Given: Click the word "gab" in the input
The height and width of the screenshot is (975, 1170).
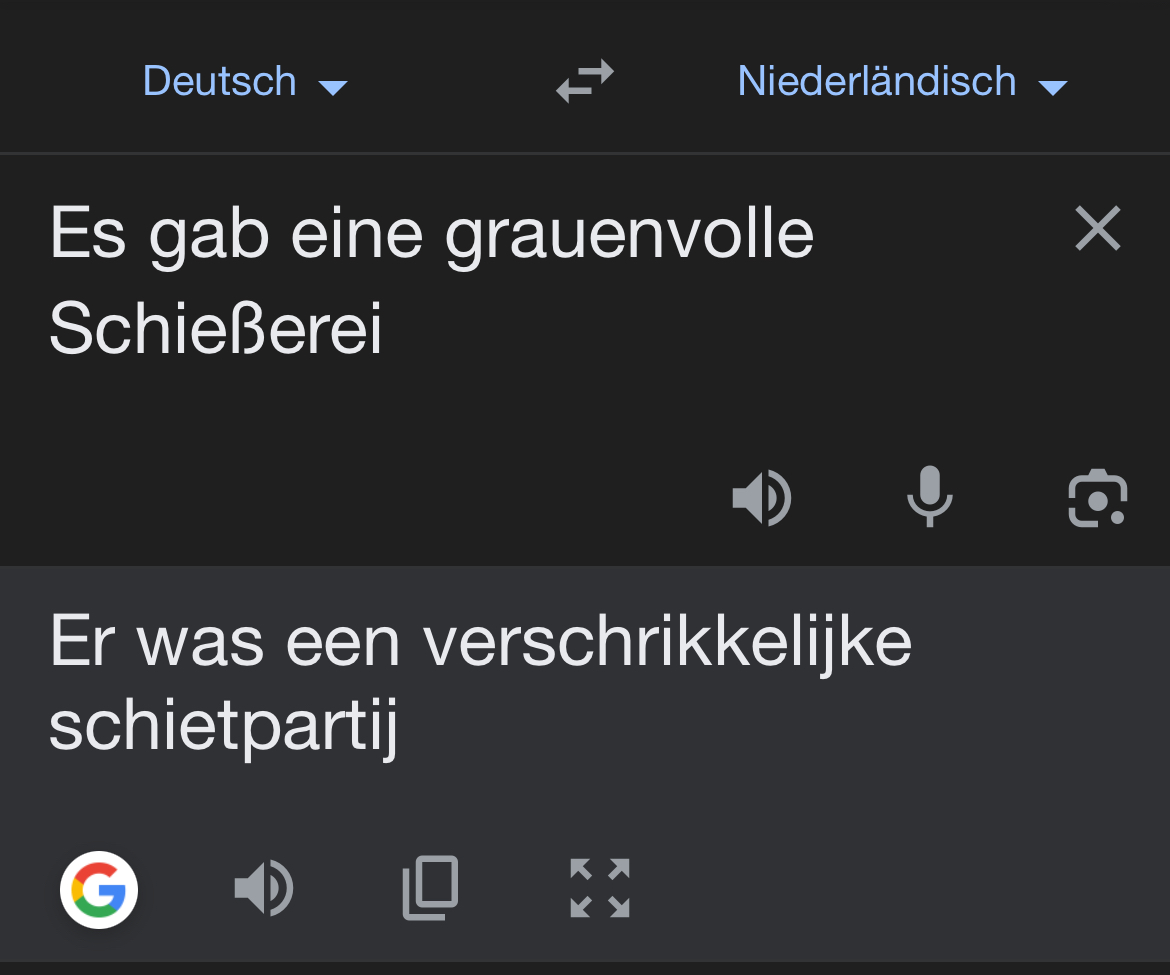Looking at the screenshot, I should [208, 236].
